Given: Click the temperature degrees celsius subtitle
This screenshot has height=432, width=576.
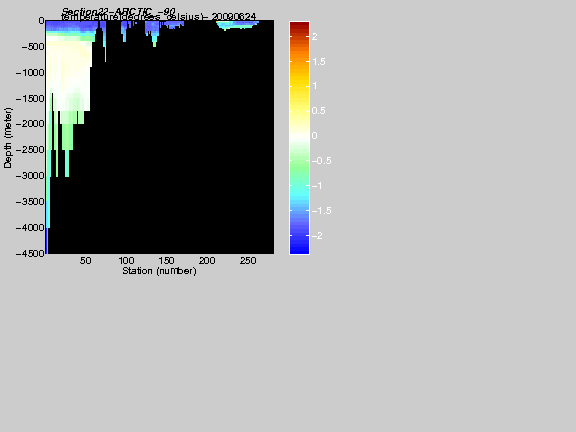Looking at the screenshot, I should [x=158, y=17].
